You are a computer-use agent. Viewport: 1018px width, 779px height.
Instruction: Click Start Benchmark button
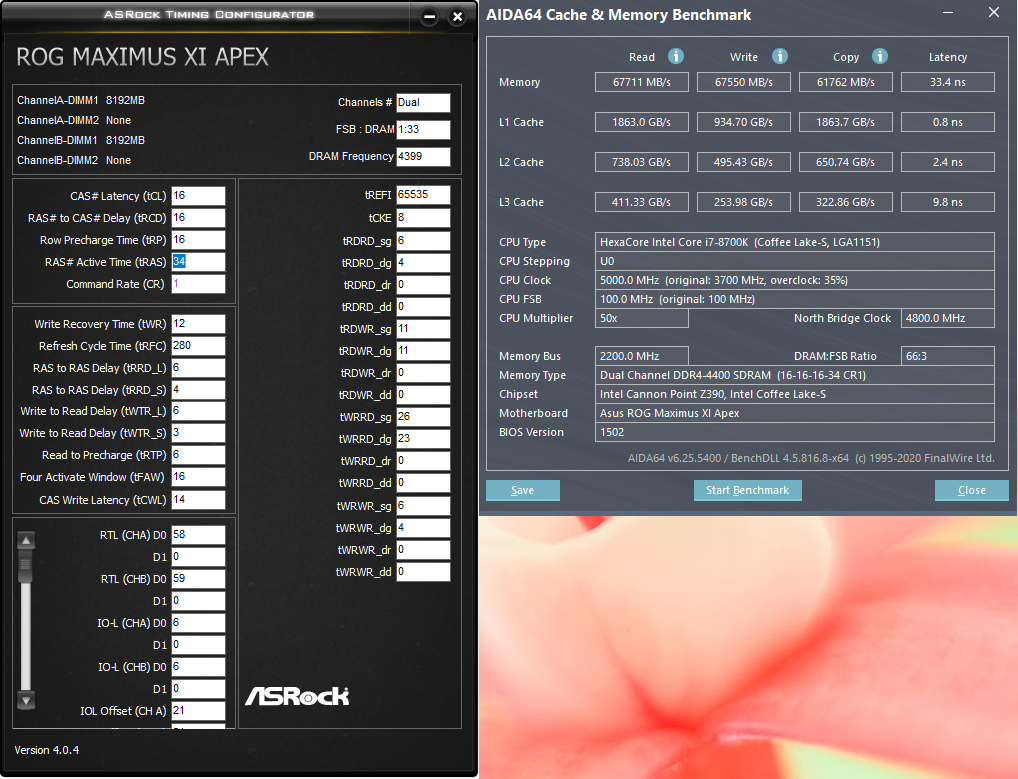click(748, 490)
